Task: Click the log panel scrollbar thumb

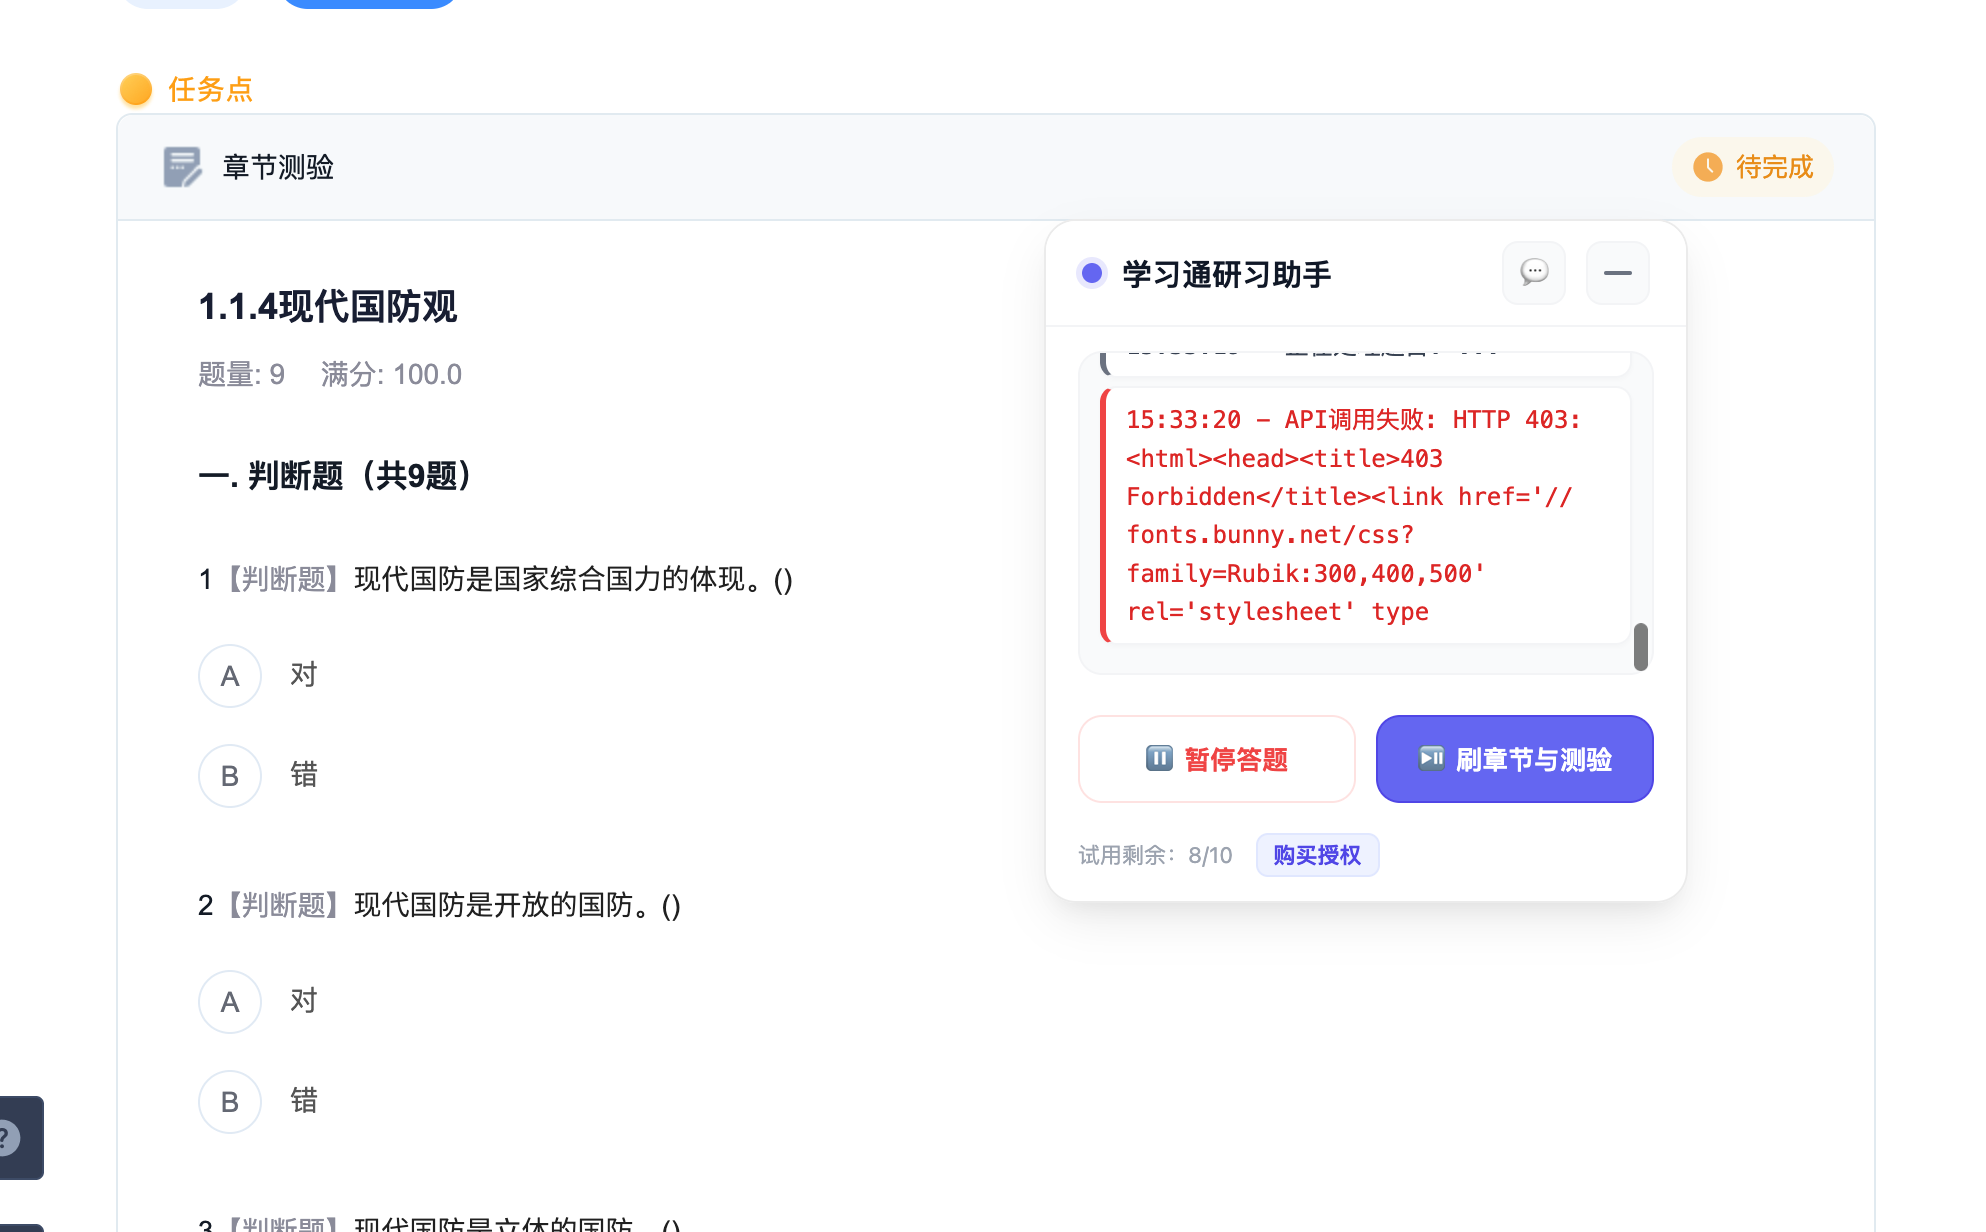Action: (x=1640, y=647)
